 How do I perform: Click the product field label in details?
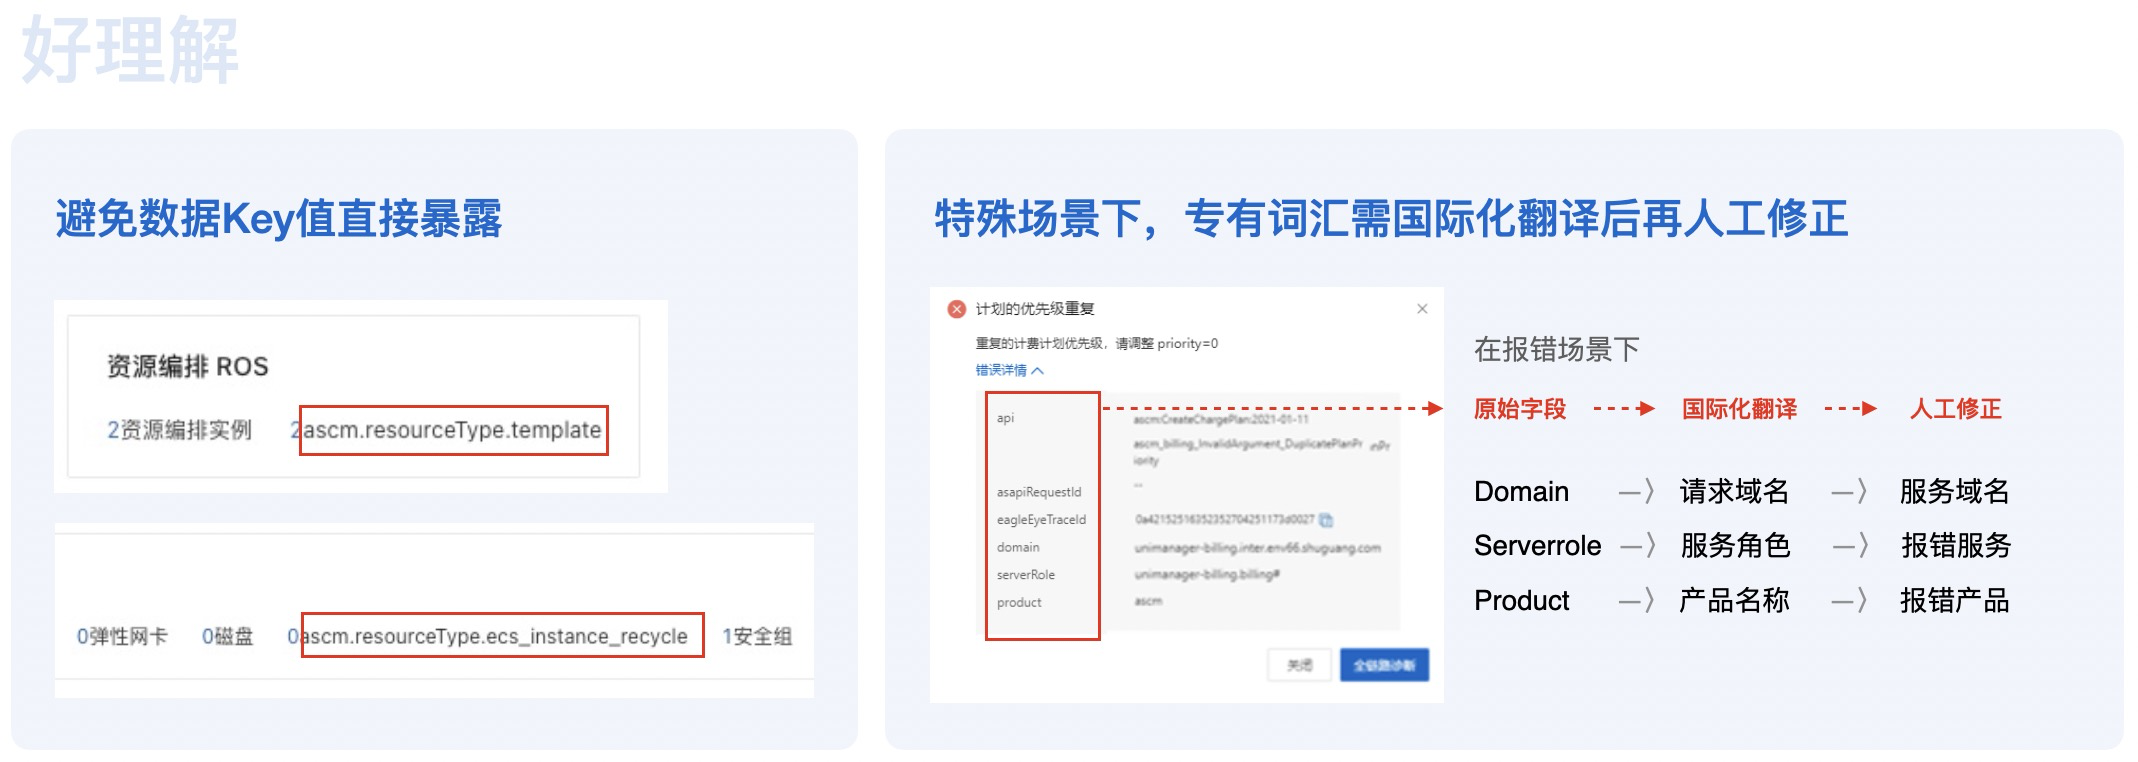1019,602
